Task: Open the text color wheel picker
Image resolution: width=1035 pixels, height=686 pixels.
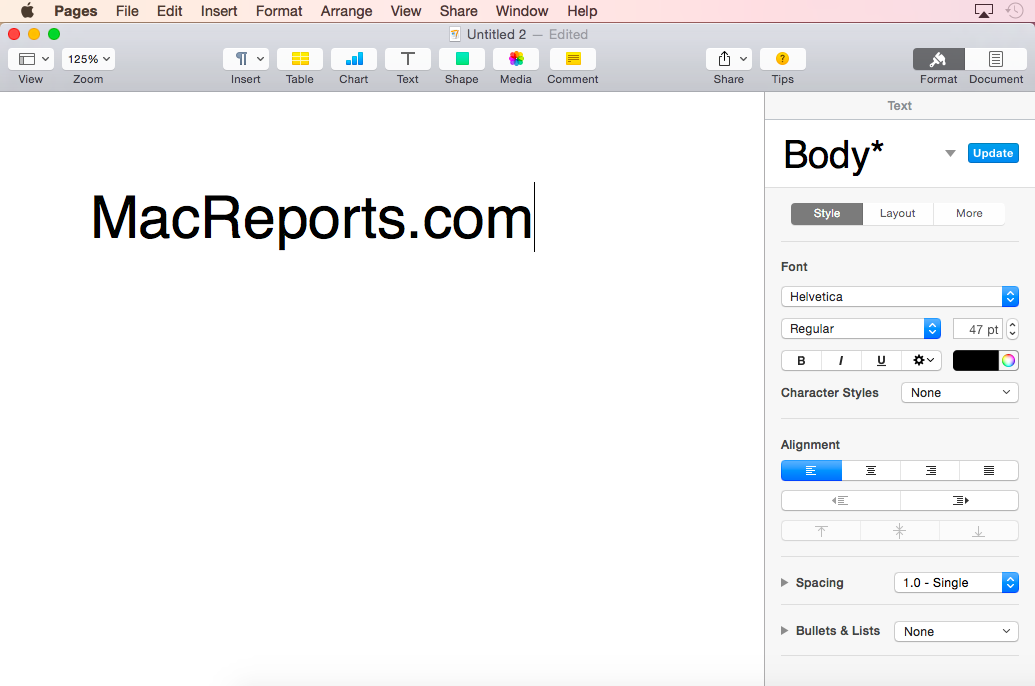Action: point(1008,361)
